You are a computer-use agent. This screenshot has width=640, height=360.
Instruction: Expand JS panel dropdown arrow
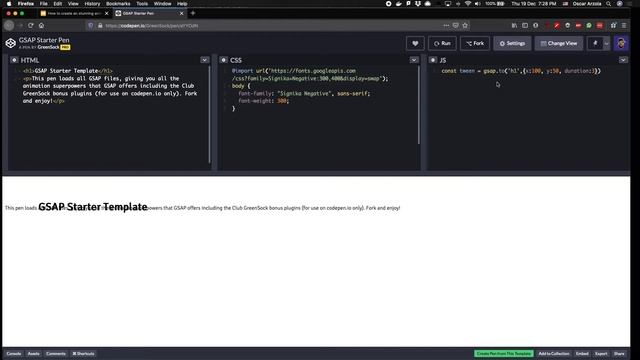pos(623,60)
